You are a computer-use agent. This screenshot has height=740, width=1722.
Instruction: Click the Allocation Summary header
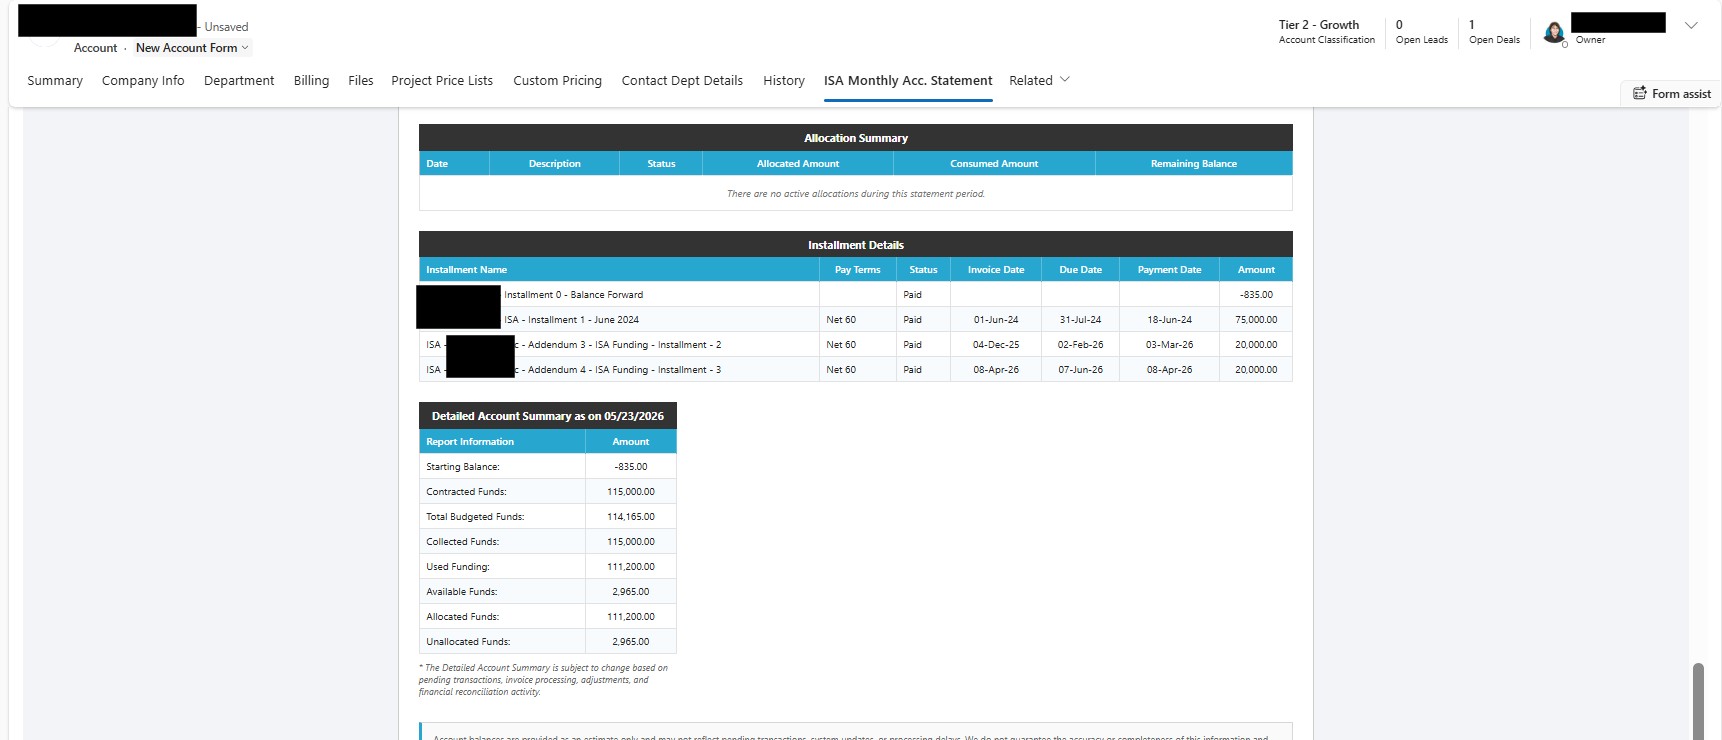click(x=856, y=137)
